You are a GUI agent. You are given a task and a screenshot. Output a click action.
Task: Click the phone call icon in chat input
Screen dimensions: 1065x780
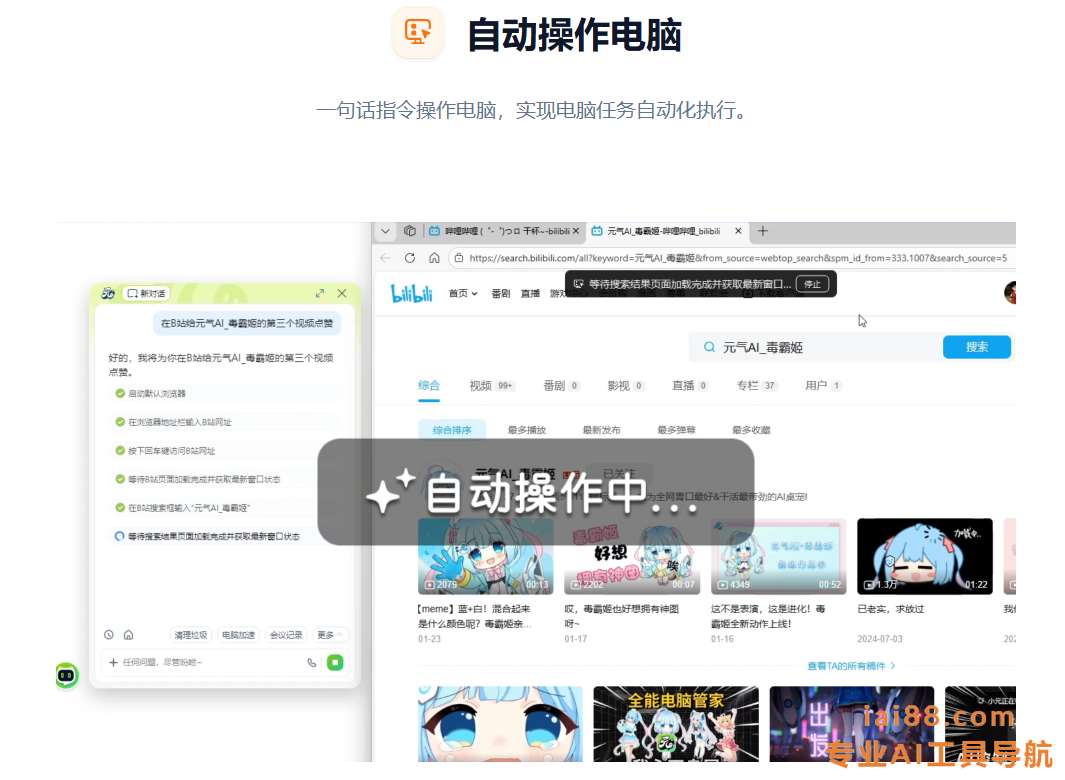point(312,662)
